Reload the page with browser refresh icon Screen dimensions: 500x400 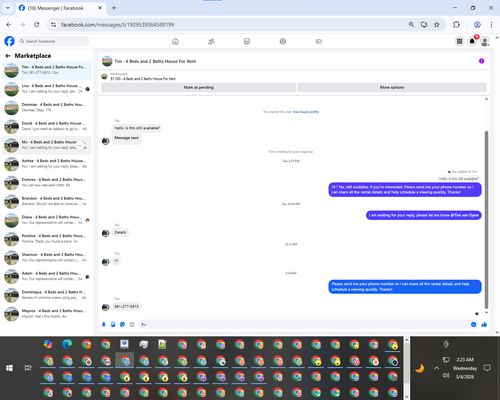click(x=37, y=25)
